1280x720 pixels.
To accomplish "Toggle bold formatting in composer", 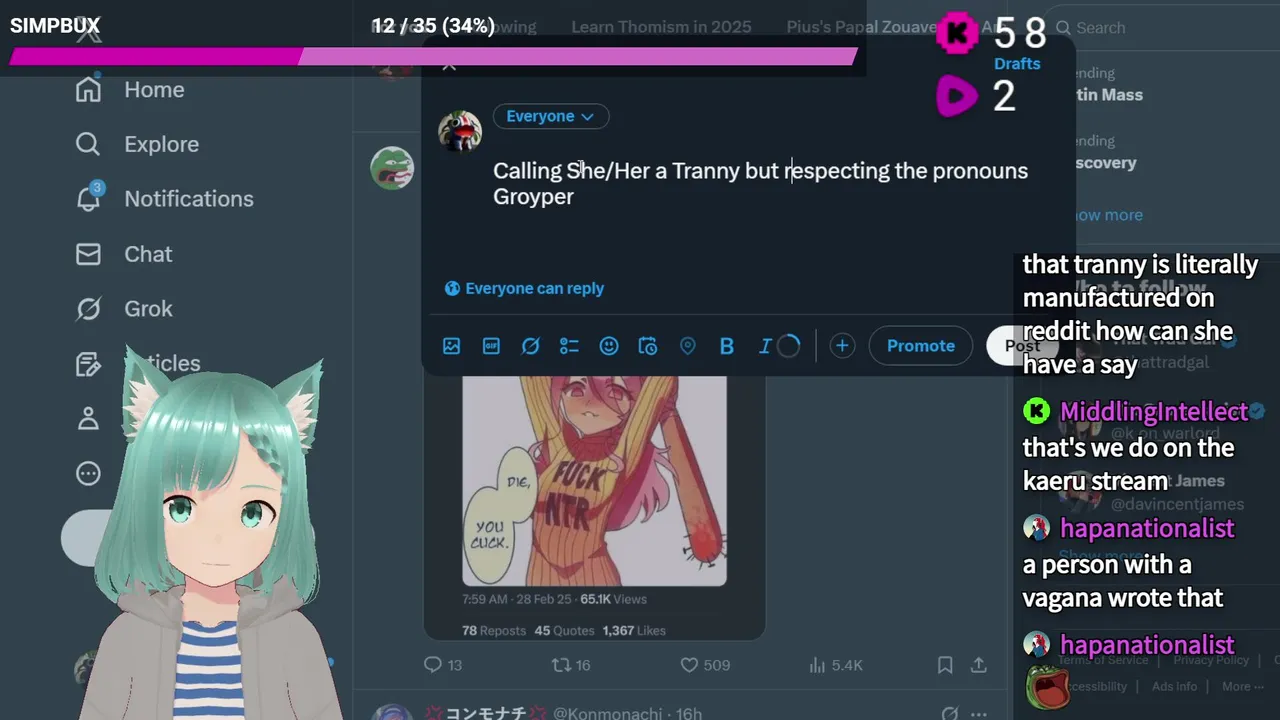I will point(727,346).
